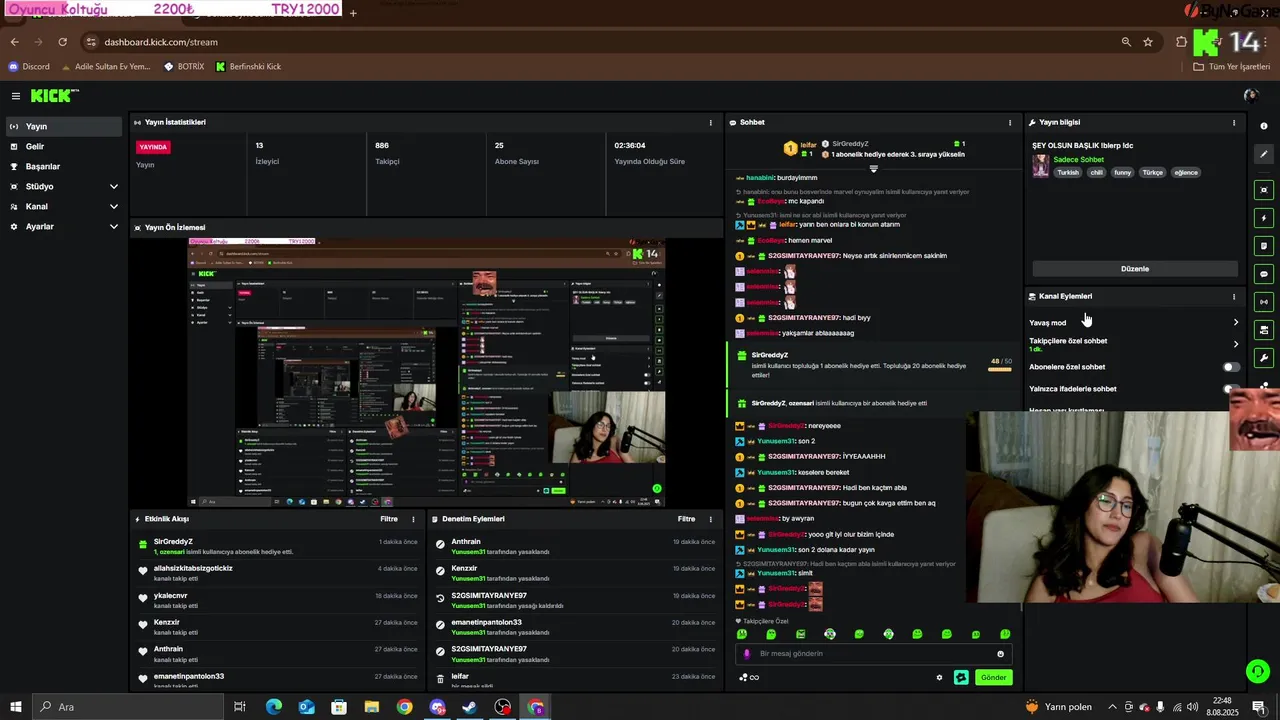Go to Başarılar in the sidebar
Image resolution: width=1280 pixels, height=720 pixels.
point(65,166)
